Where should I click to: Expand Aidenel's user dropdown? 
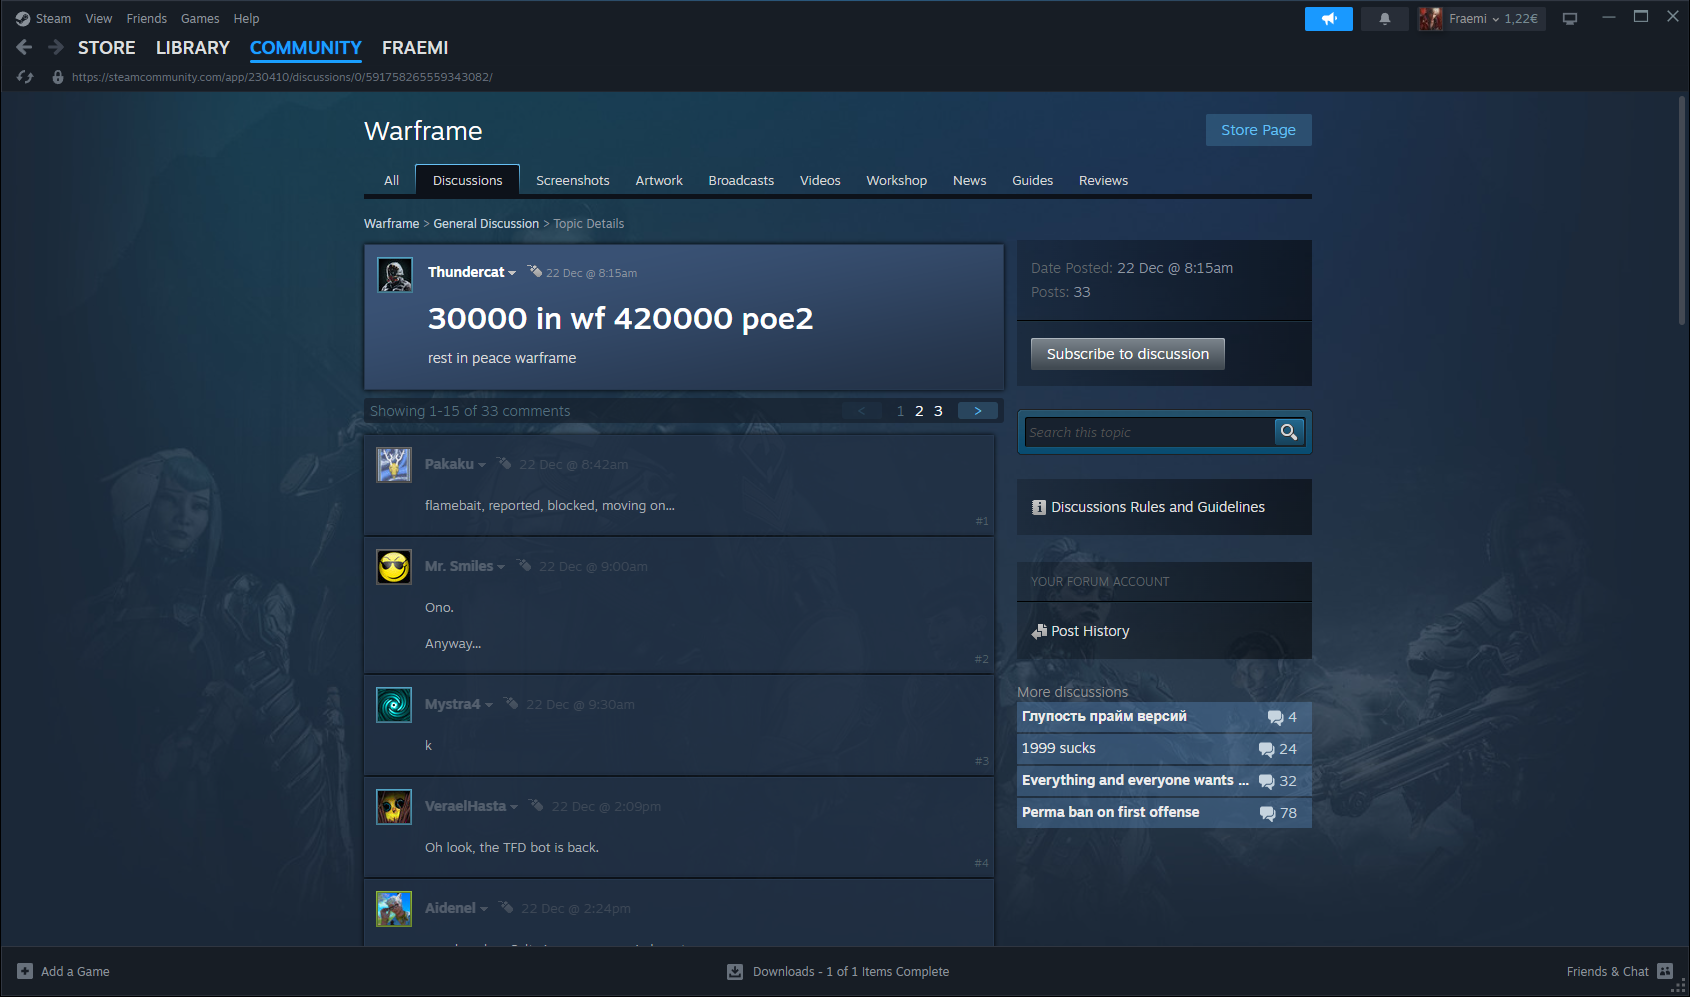(484, 909)
